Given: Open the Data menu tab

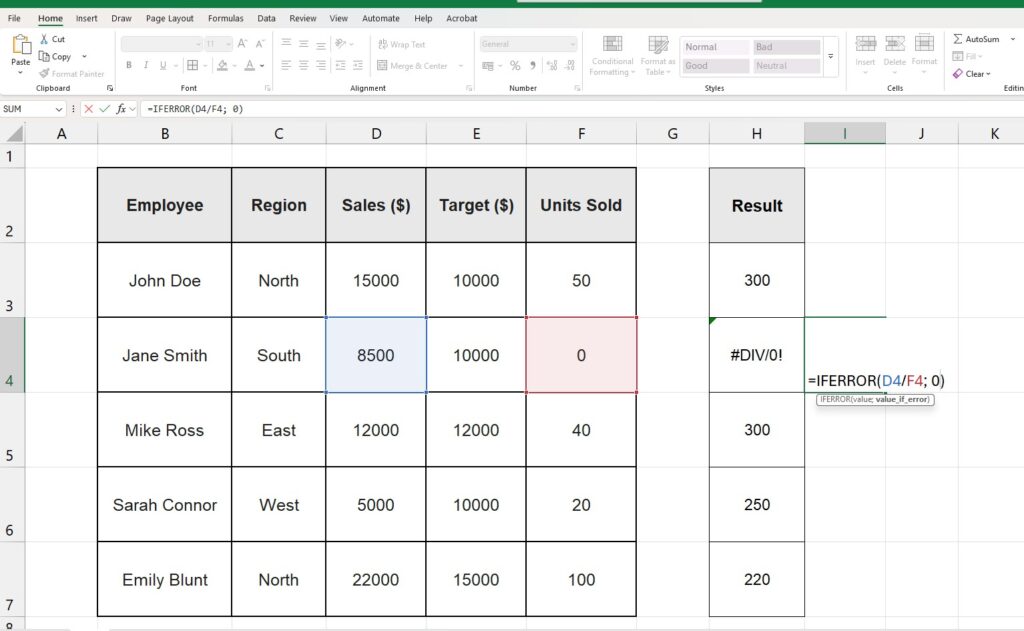Looking at the screenshot, I should (266, 17).
